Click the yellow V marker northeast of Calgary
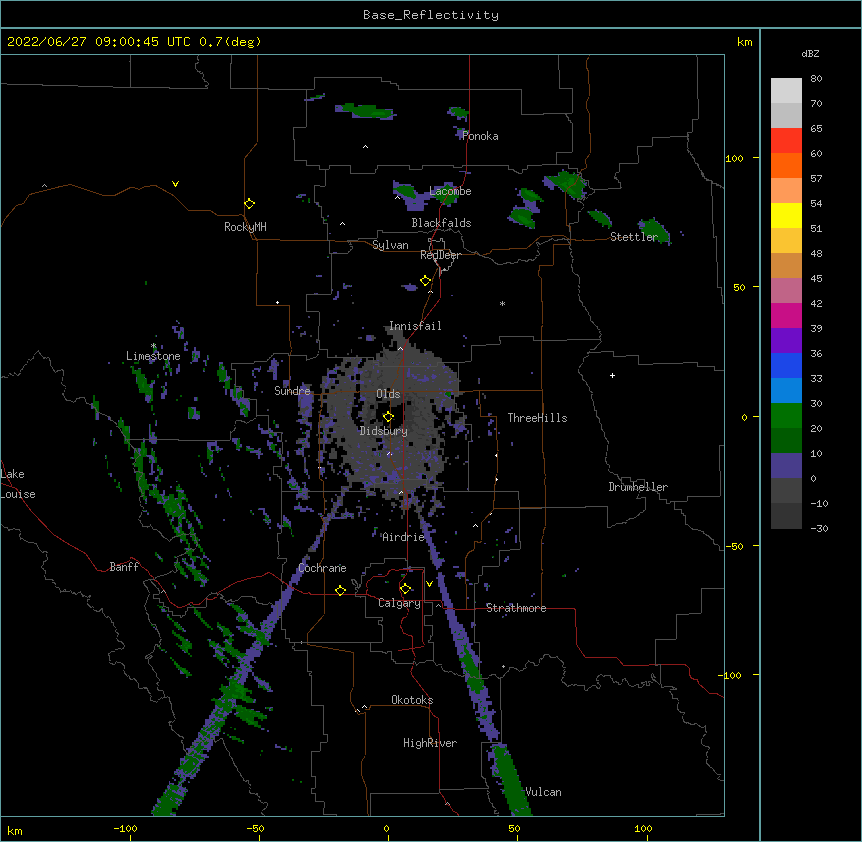The image size is (862, 842). pyautogui.click(x=429, y=583)
